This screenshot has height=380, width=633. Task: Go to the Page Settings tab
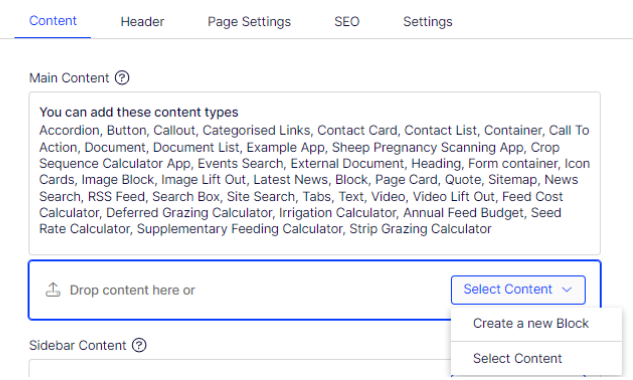(249, 21)
